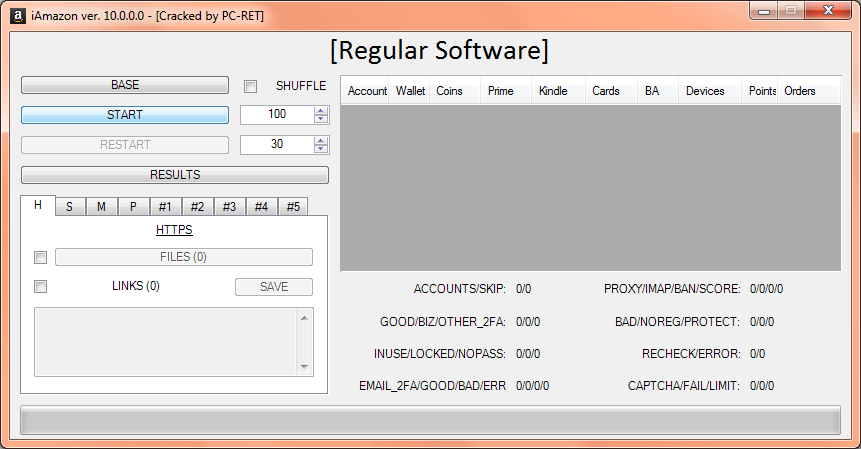Screen dimensions: 861x449
Task: Click the FILES (0) button
Action: [183, 257]
